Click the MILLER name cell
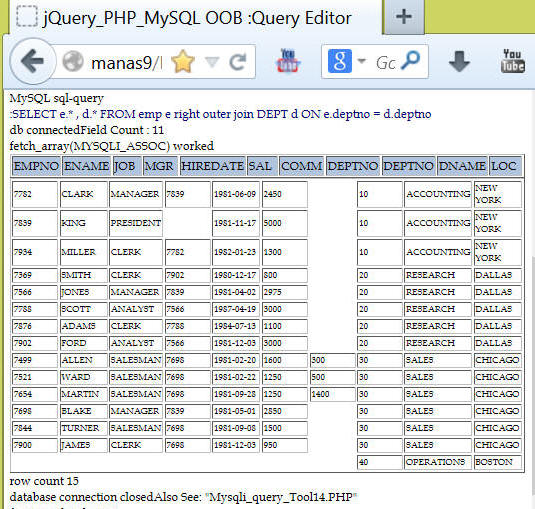 (x=84, y=252)
